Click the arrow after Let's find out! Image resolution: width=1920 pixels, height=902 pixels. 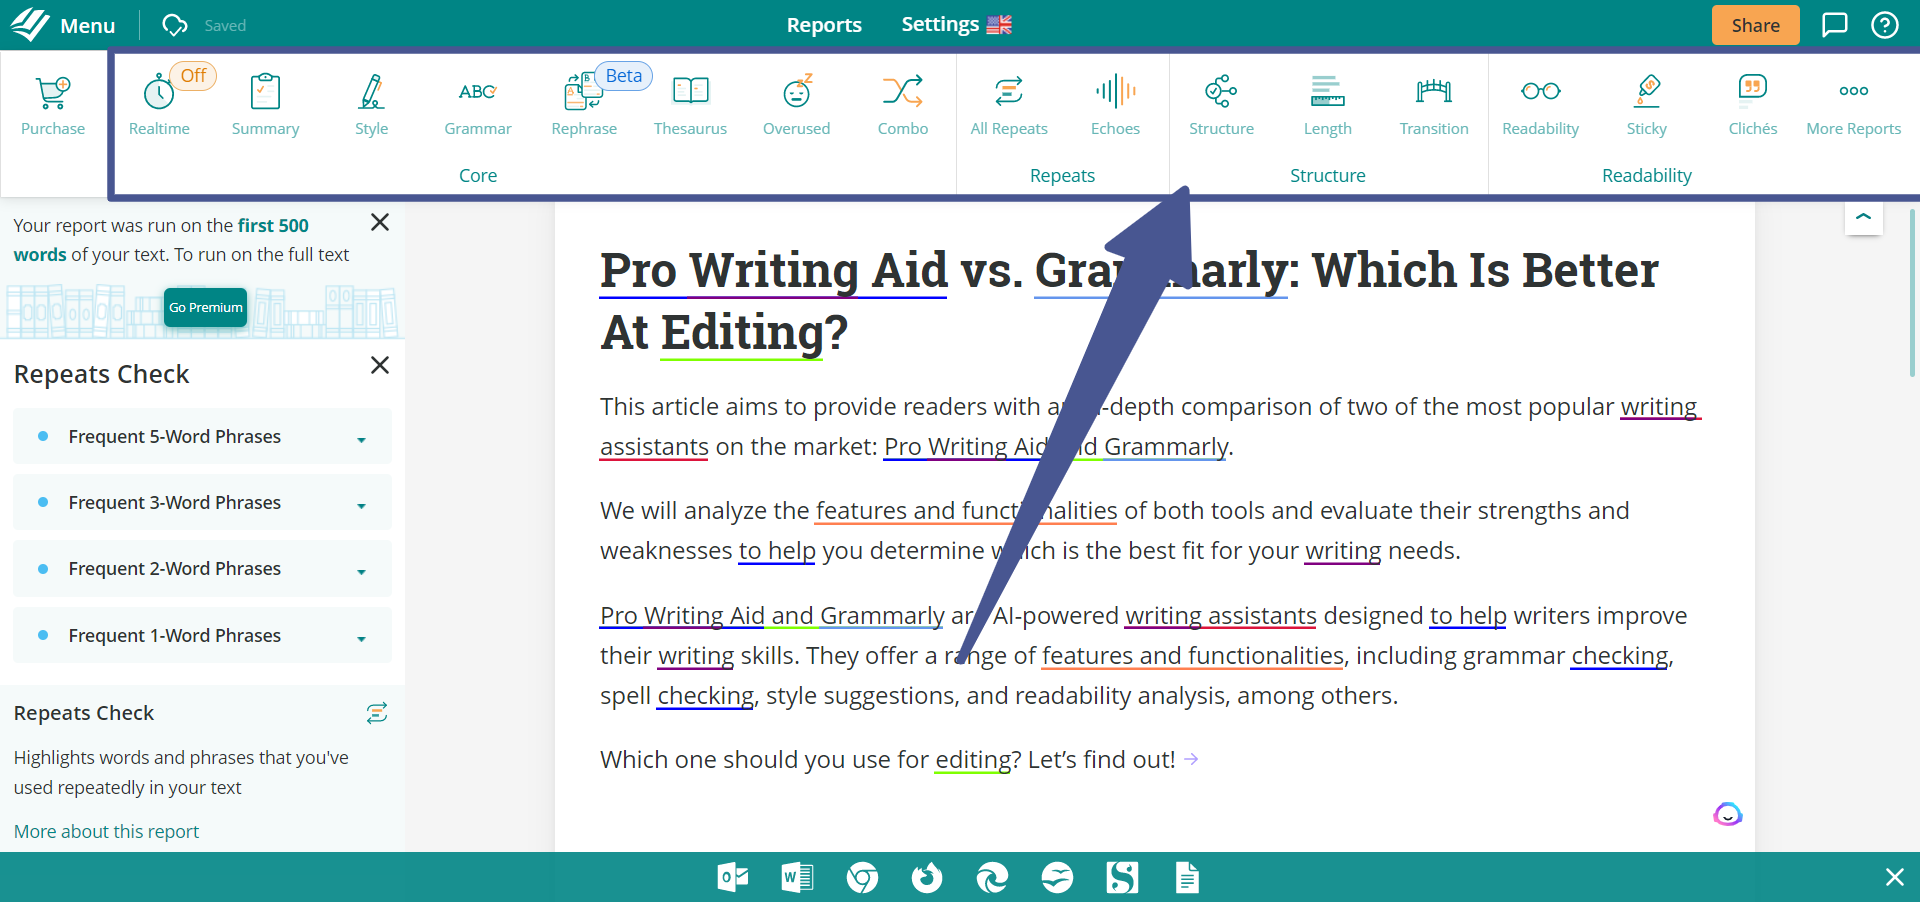1191,759
